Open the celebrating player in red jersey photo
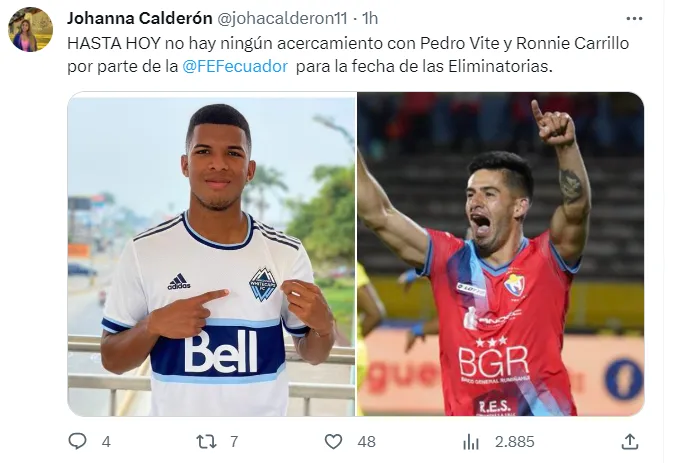This screenshot has width=684, height=463. tap(501, 254)
